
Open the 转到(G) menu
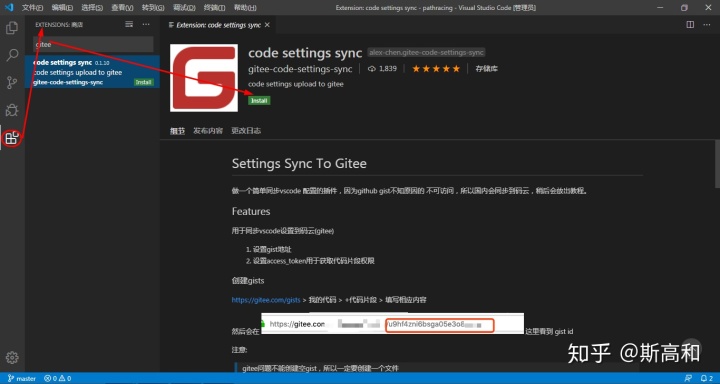(x=153, y=8)
